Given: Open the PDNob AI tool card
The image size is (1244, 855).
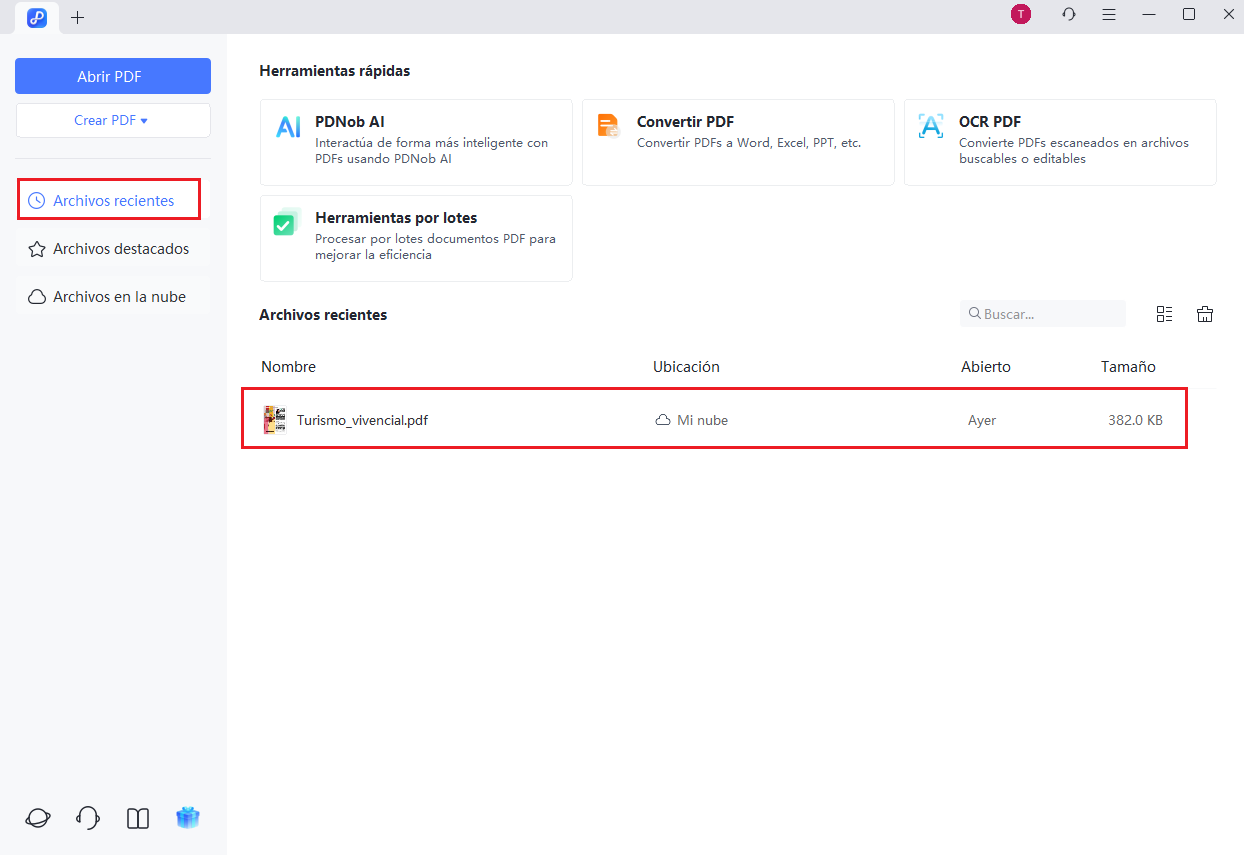Looking at the screenshot, I should click(x=416, y=141).
